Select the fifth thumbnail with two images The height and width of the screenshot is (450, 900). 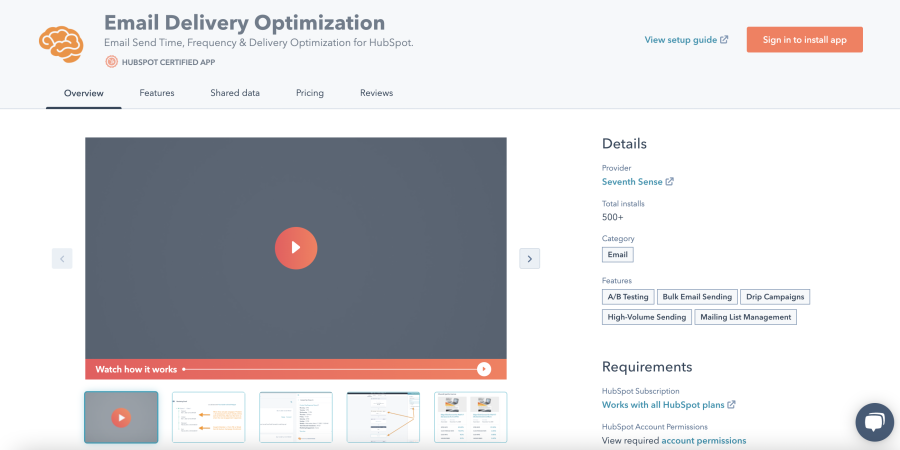click(x=470, y=417)
